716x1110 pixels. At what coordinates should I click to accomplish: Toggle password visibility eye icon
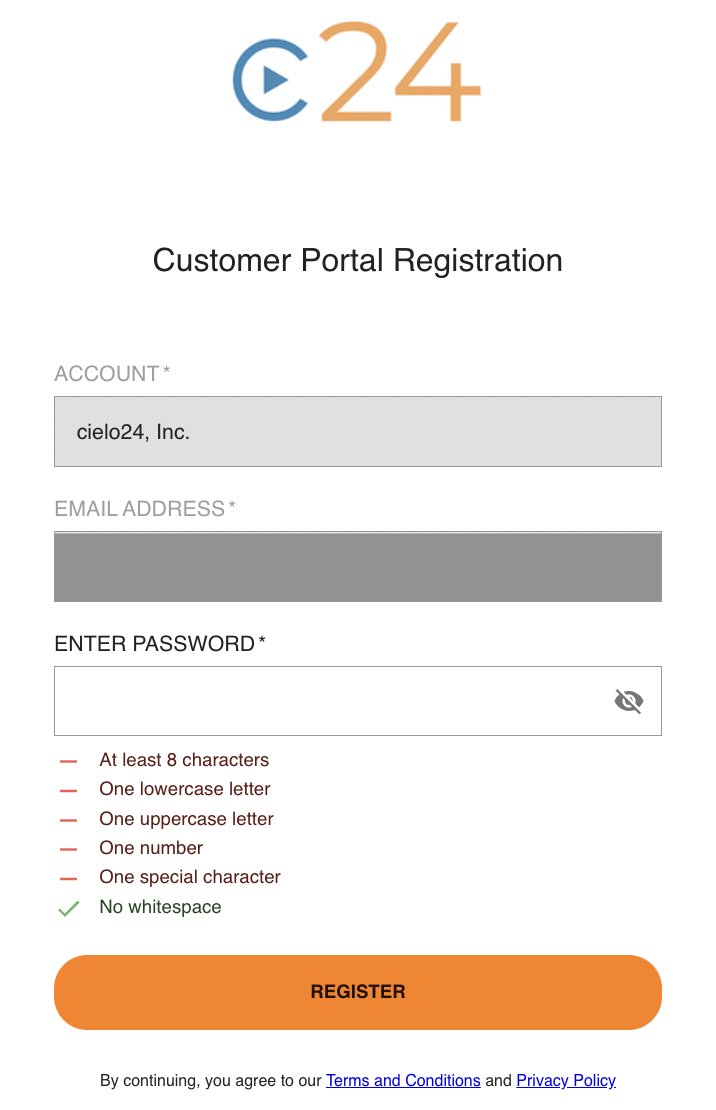tap(628, 701)
